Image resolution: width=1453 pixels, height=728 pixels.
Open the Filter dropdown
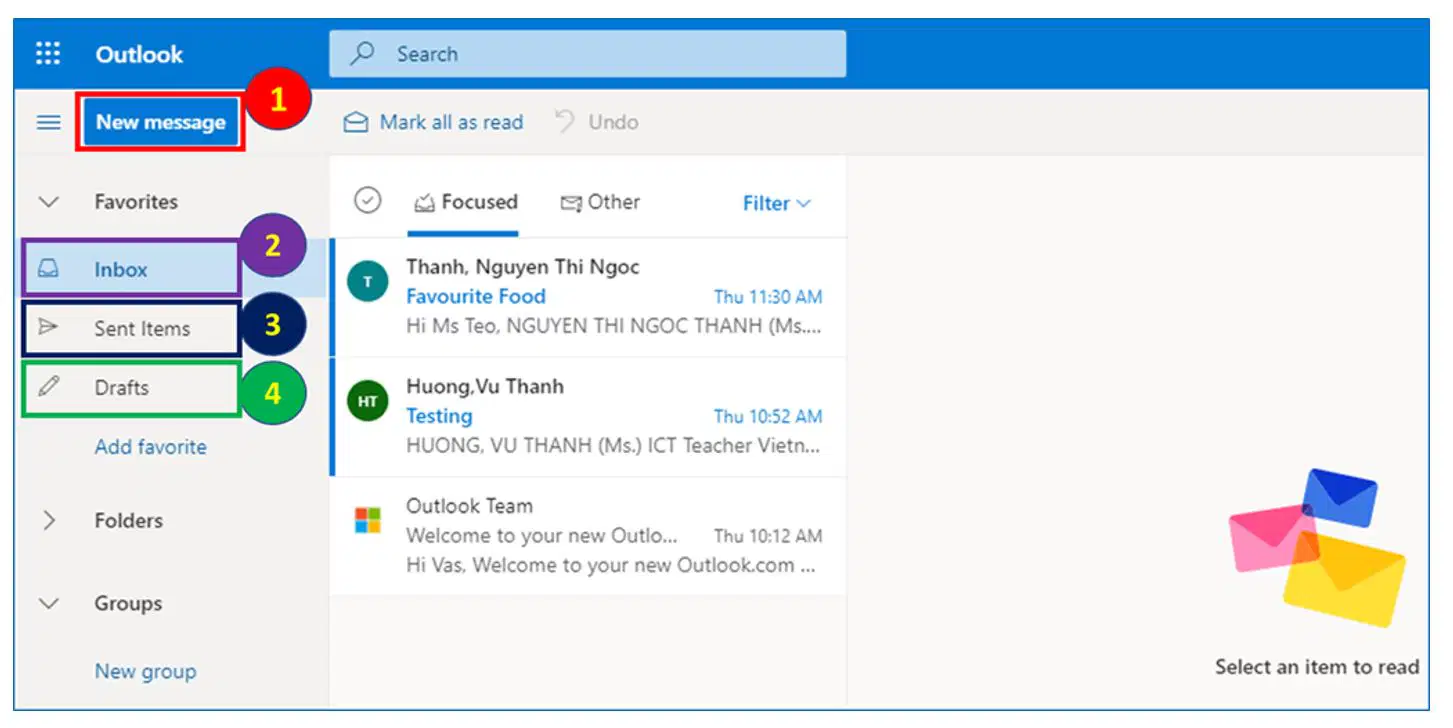click(x=777, y=203)
